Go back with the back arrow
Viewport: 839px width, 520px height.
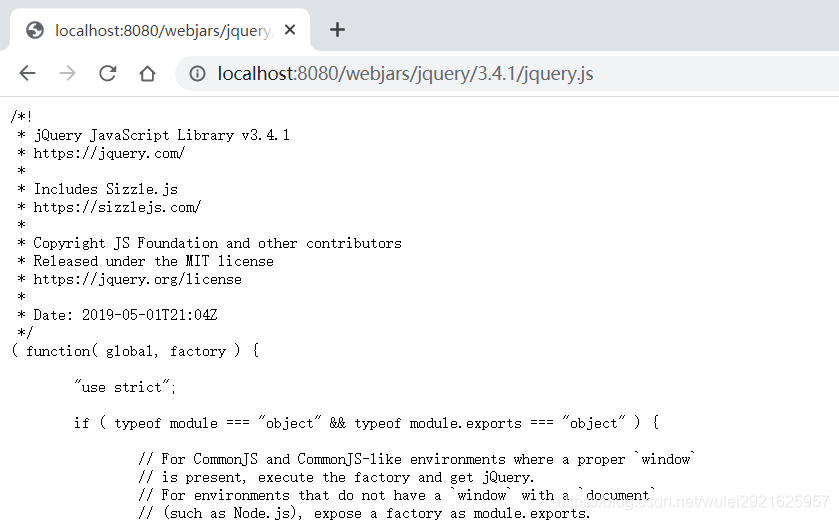coord(27,73)
